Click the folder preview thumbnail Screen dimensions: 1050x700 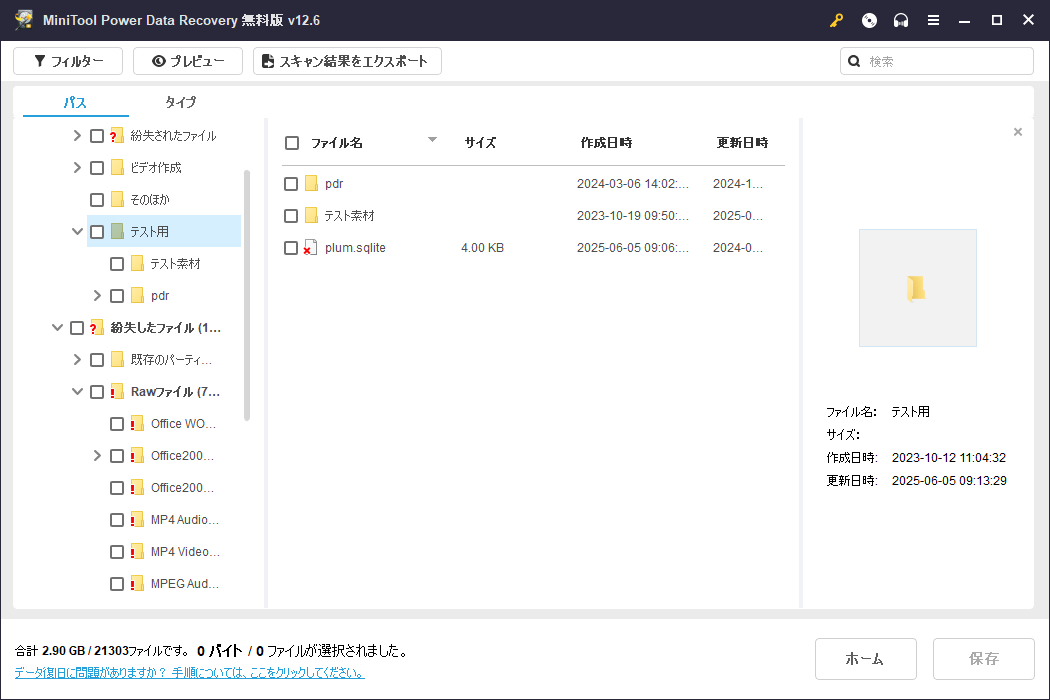pos(917,288)
